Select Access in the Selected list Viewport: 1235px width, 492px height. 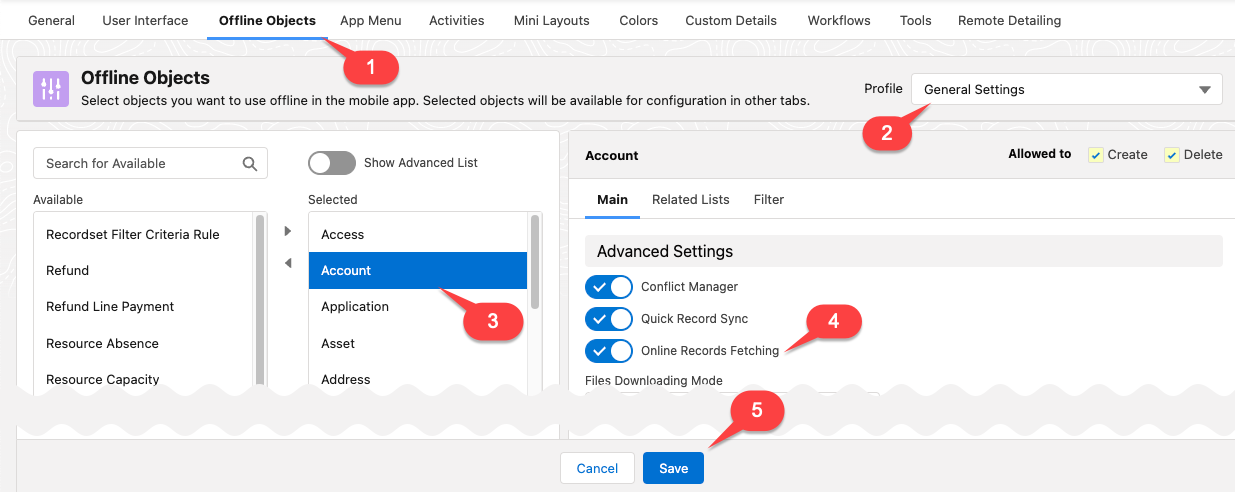click(x=418, y=234)
